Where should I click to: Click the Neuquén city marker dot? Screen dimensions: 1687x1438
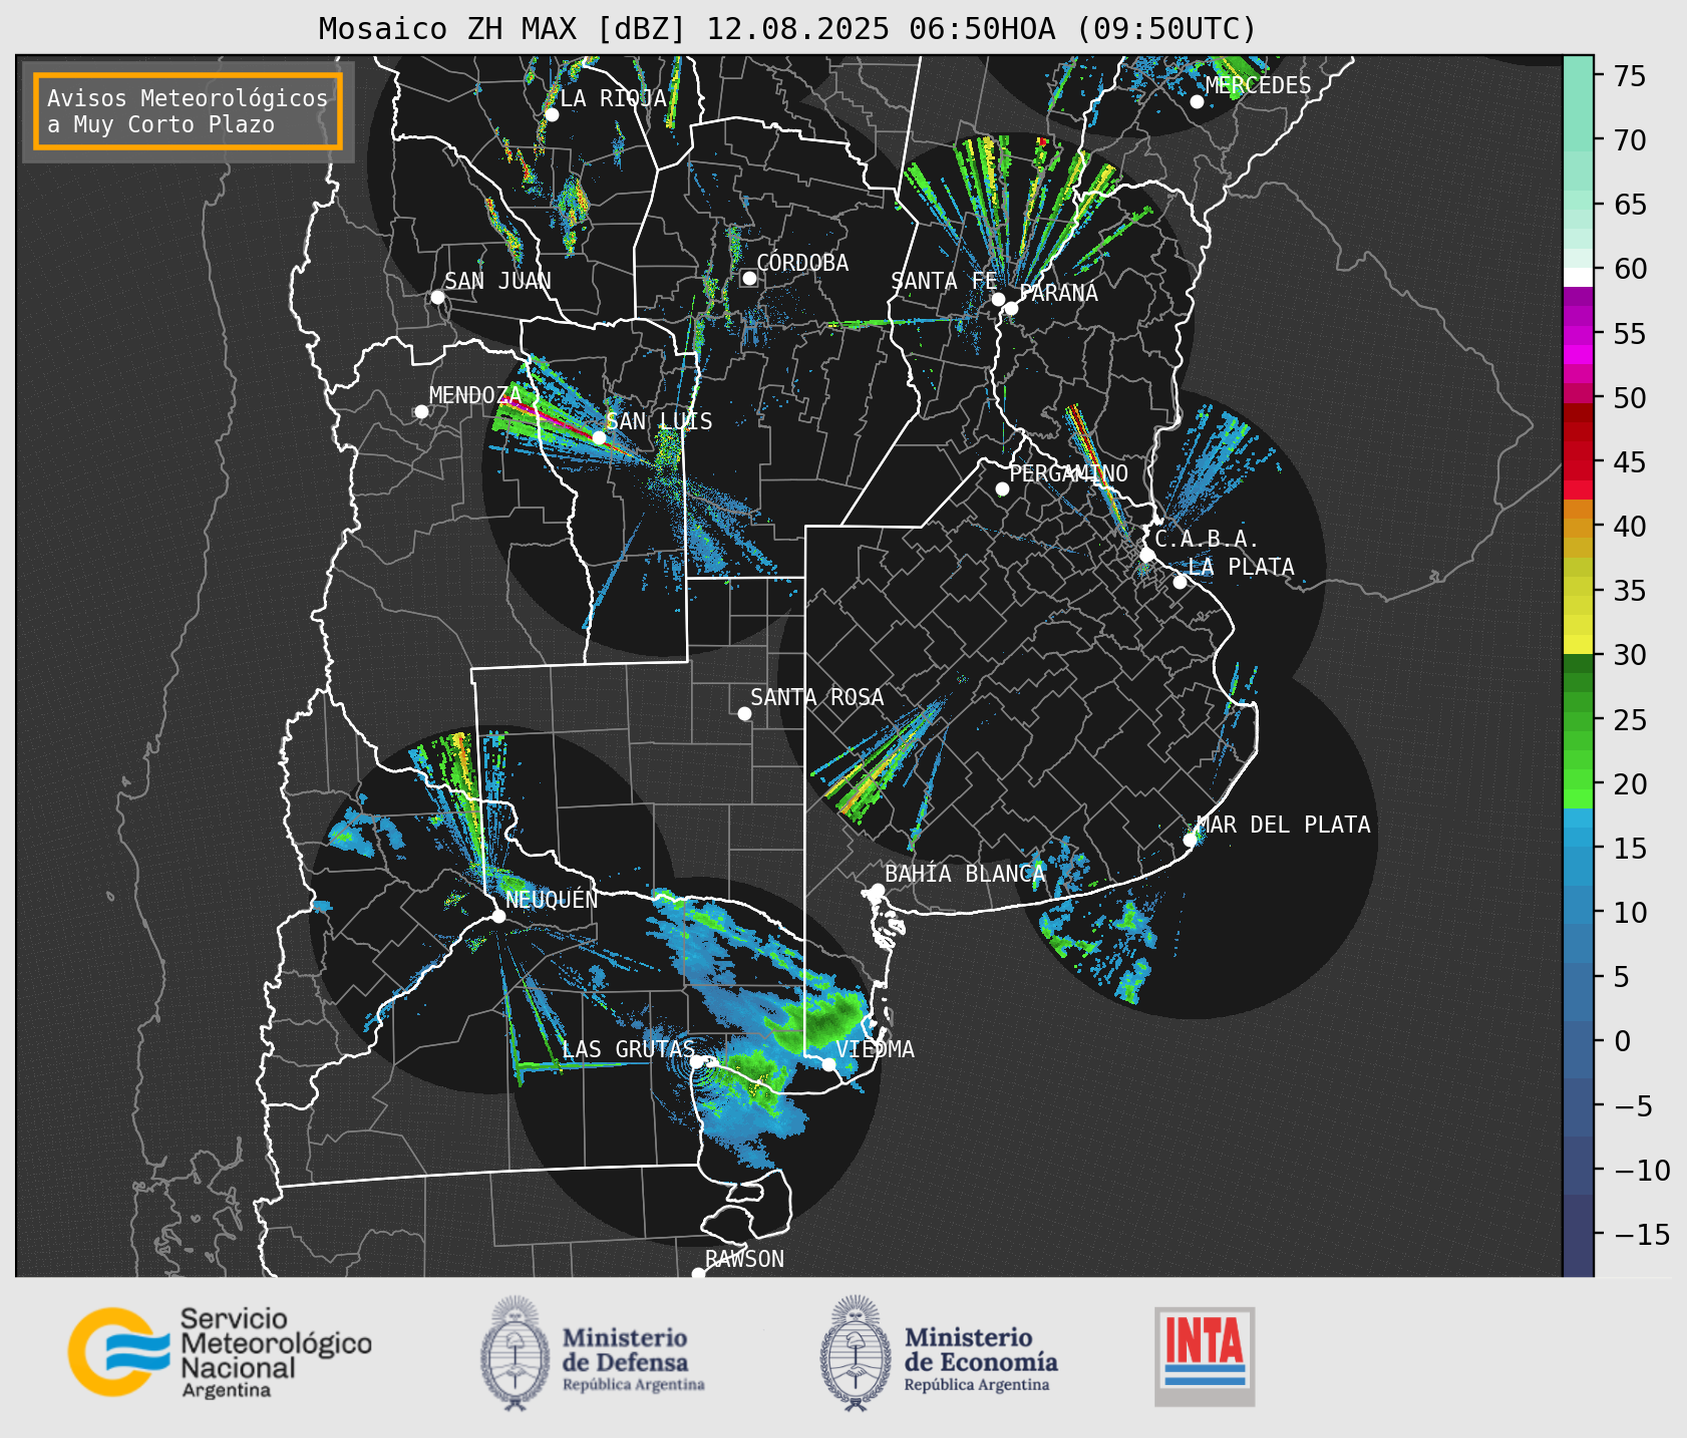[x=498, y=916]
